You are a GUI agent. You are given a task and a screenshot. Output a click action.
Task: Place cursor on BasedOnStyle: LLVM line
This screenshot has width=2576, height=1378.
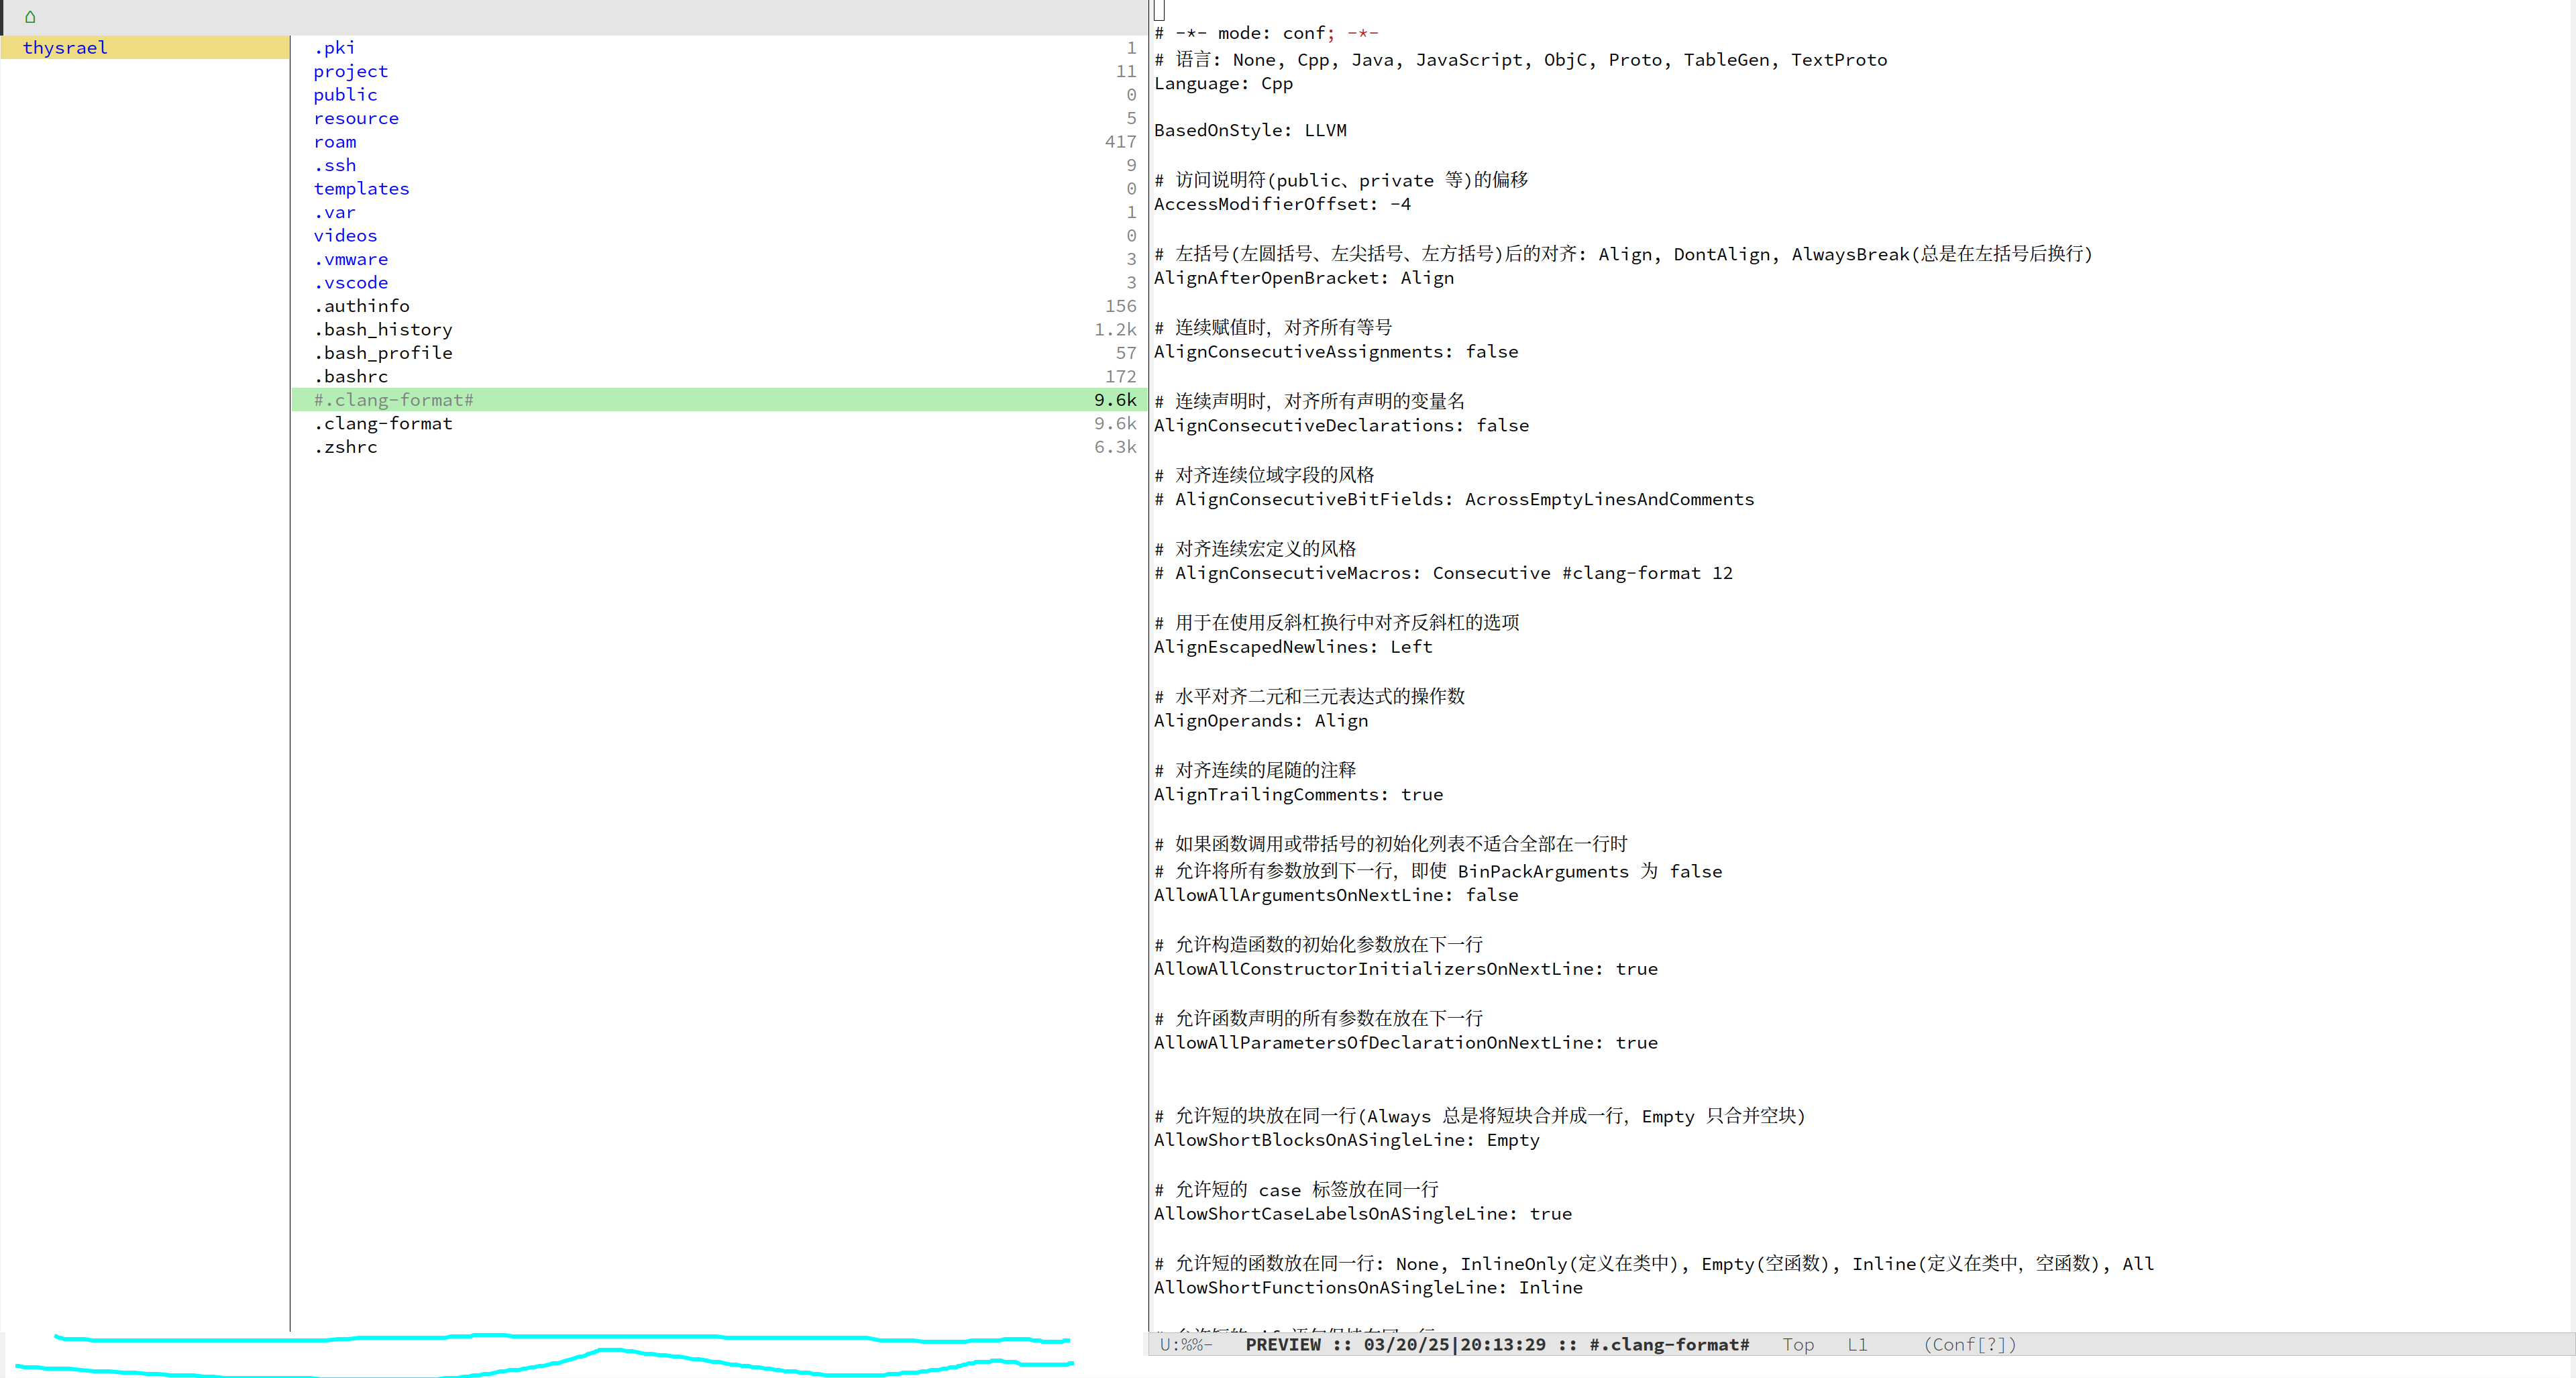point(1250,131)
